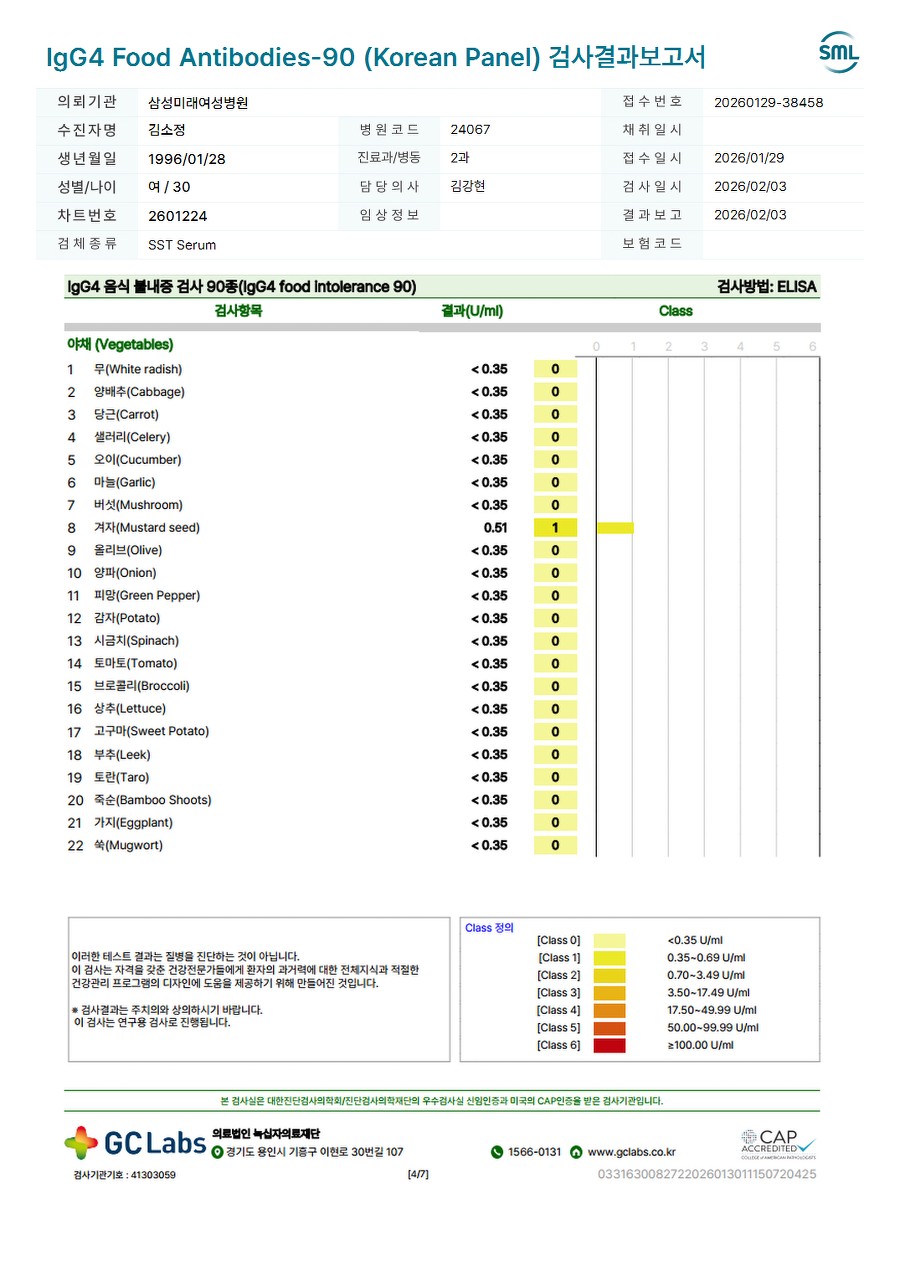900x1271 pixels.
Task: Click the report title at top
Action: point(376,57)
